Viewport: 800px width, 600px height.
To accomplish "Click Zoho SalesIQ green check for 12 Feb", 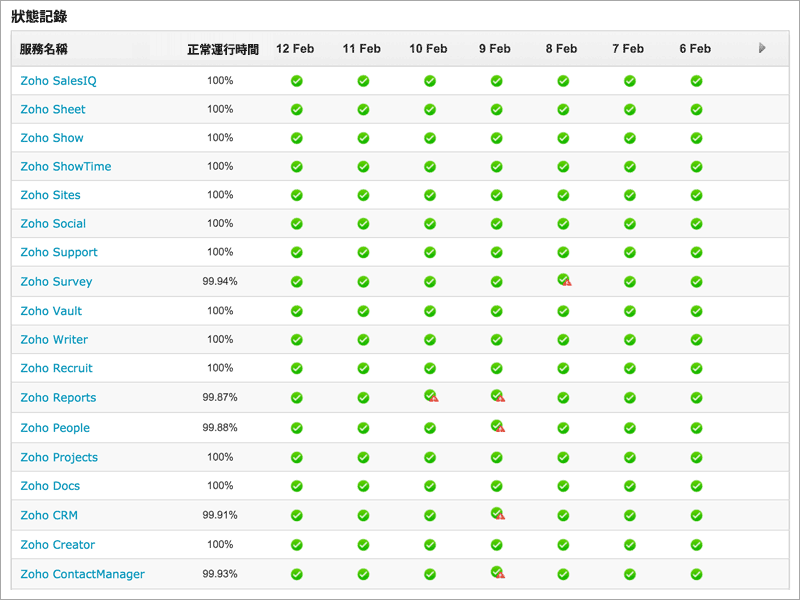I will [296, 81].
